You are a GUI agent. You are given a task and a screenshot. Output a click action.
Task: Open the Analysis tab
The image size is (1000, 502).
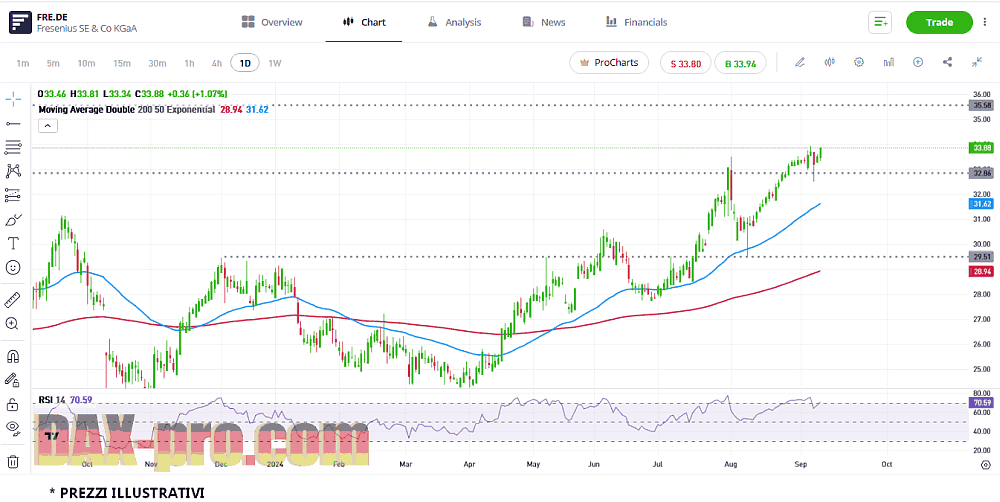454,22
